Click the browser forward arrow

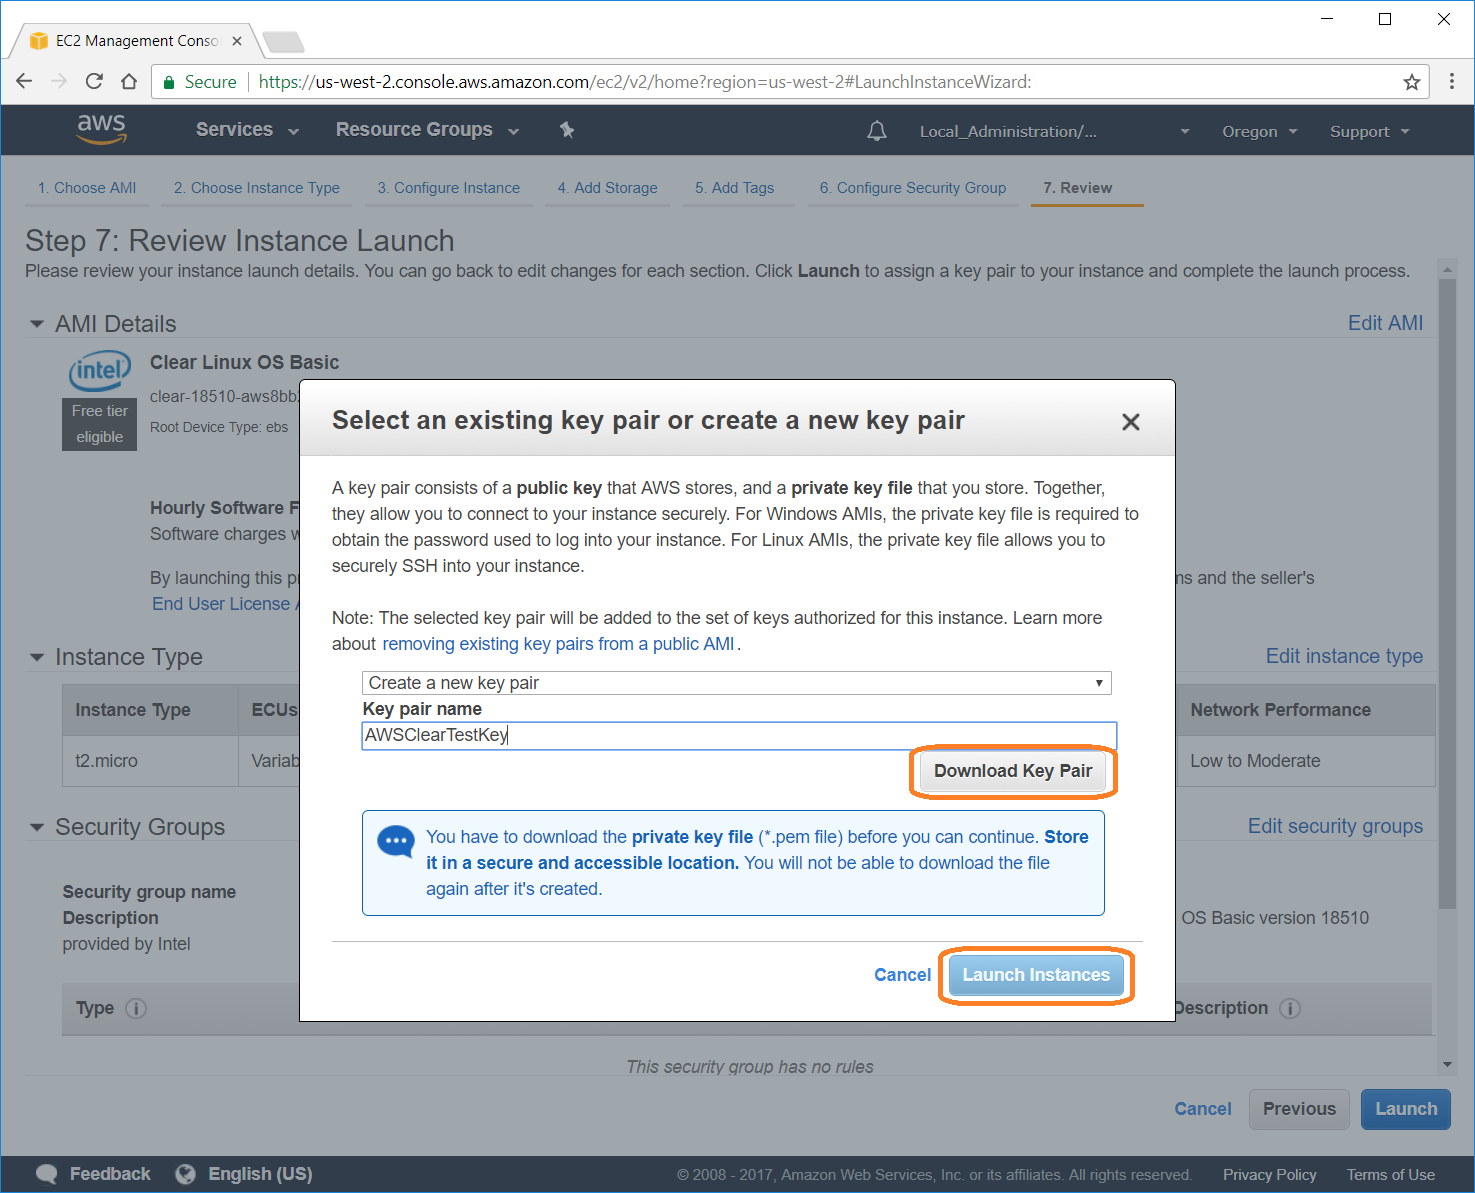pos(59,82)
